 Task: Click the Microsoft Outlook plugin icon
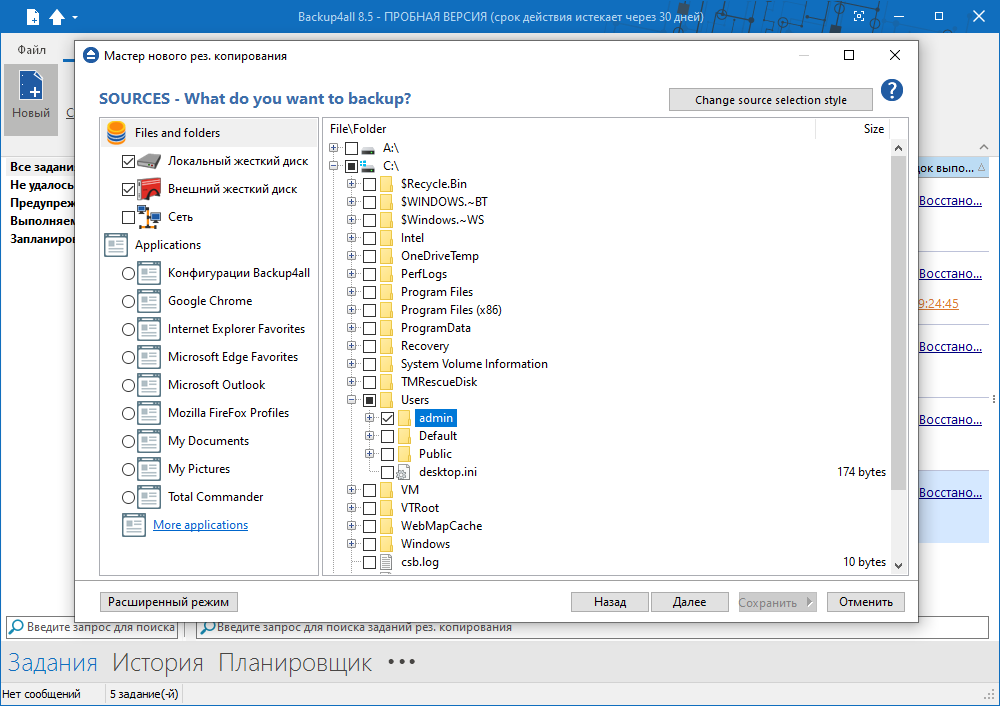pos(149,385)
